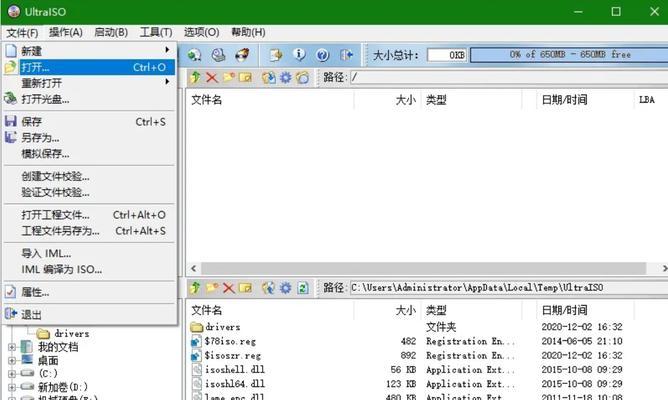Expand the 新加卷(D:) tree node
668x400 pixels.
[12, 387]
